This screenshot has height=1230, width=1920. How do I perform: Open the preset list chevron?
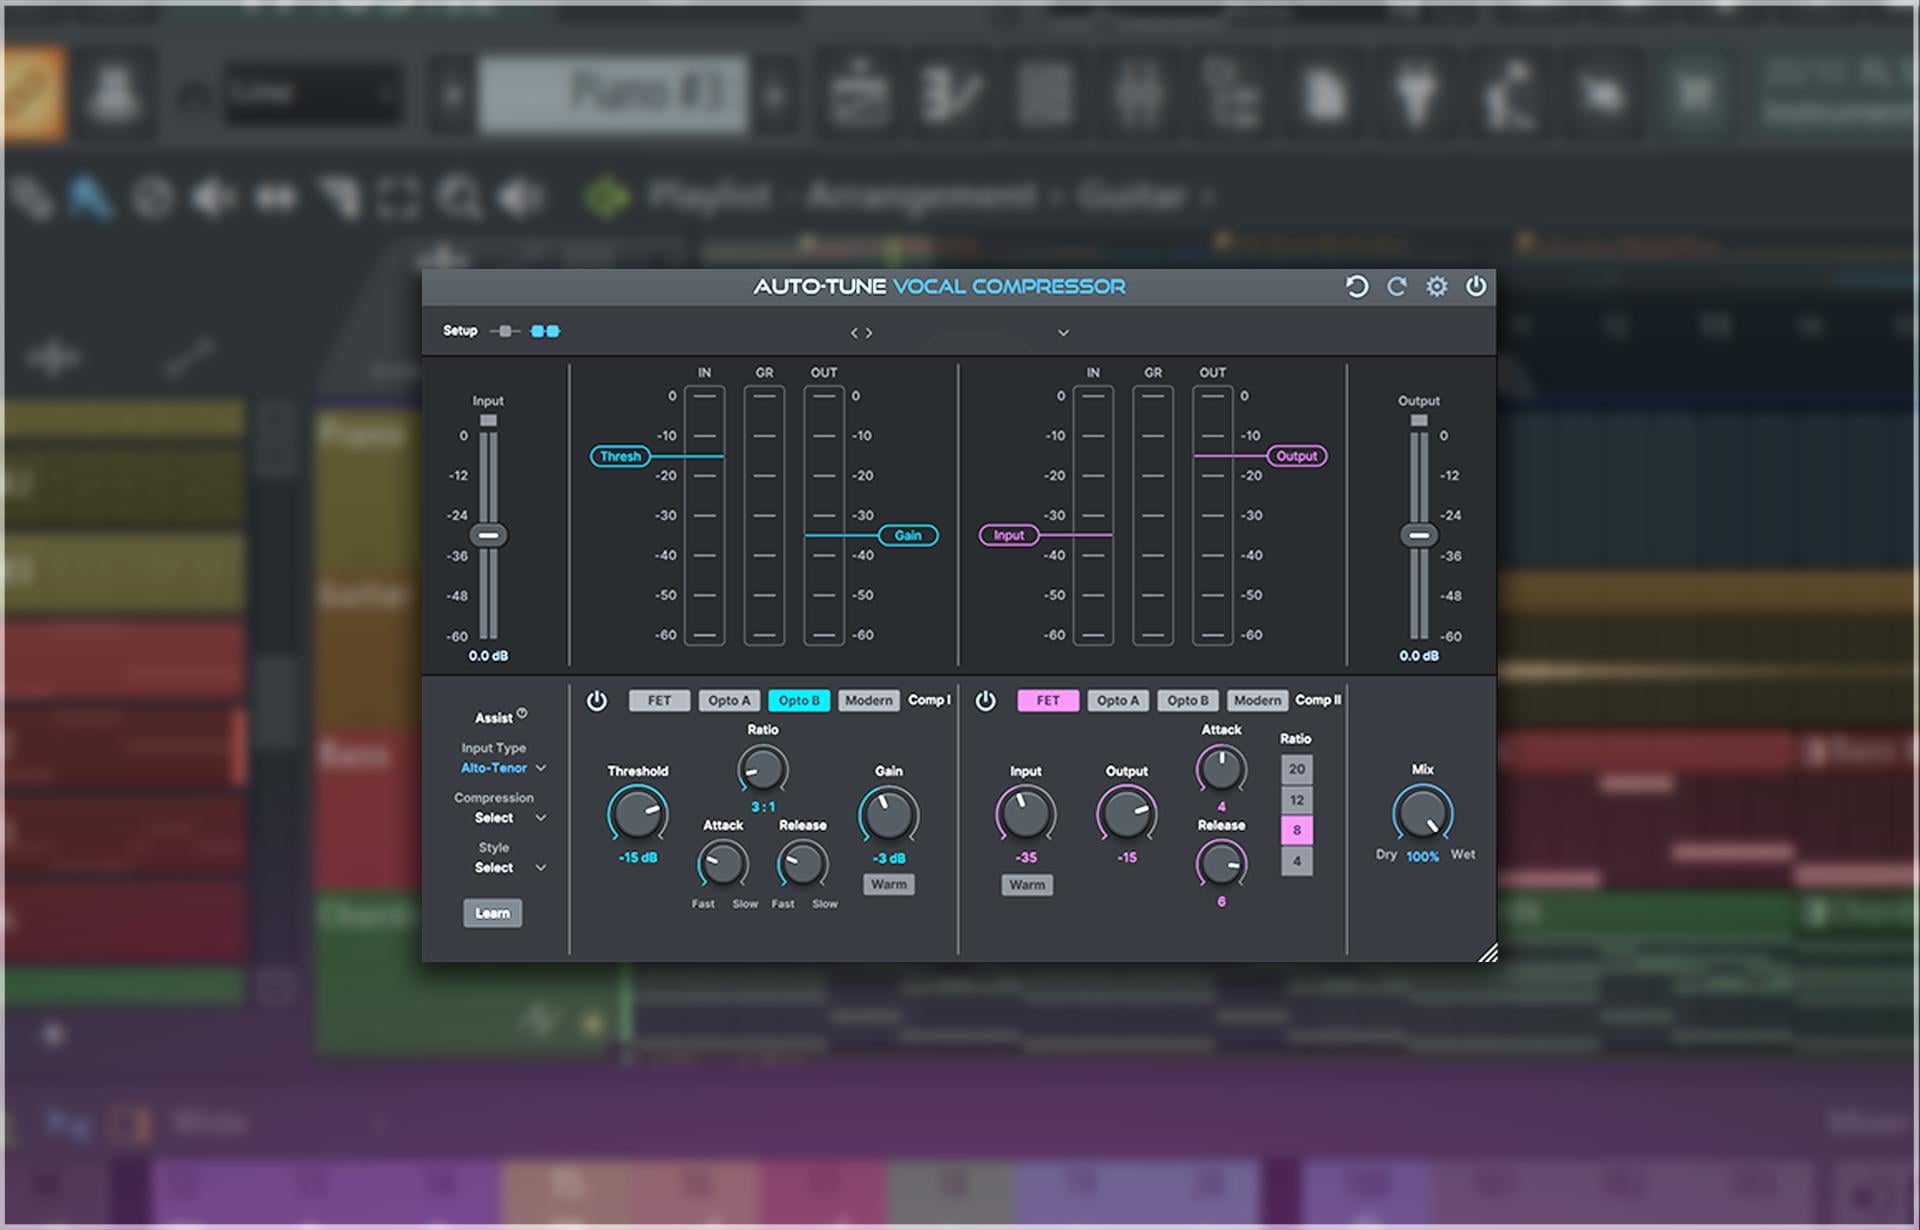(1063, 333)
